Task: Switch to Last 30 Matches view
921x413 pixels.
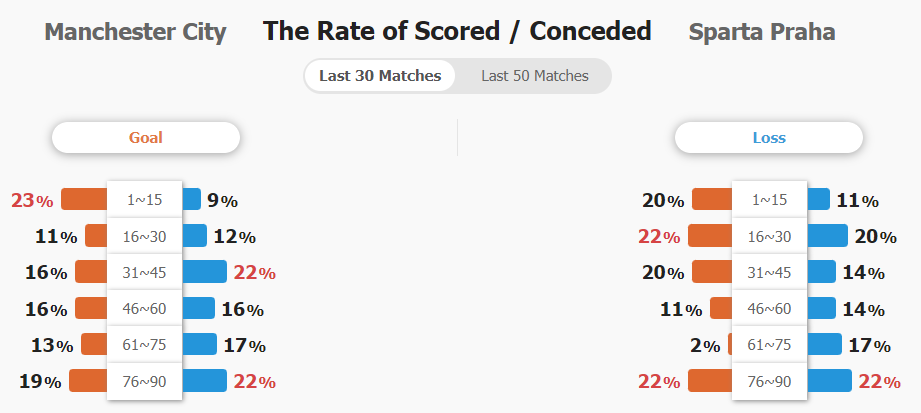Action: click(380, 76)
